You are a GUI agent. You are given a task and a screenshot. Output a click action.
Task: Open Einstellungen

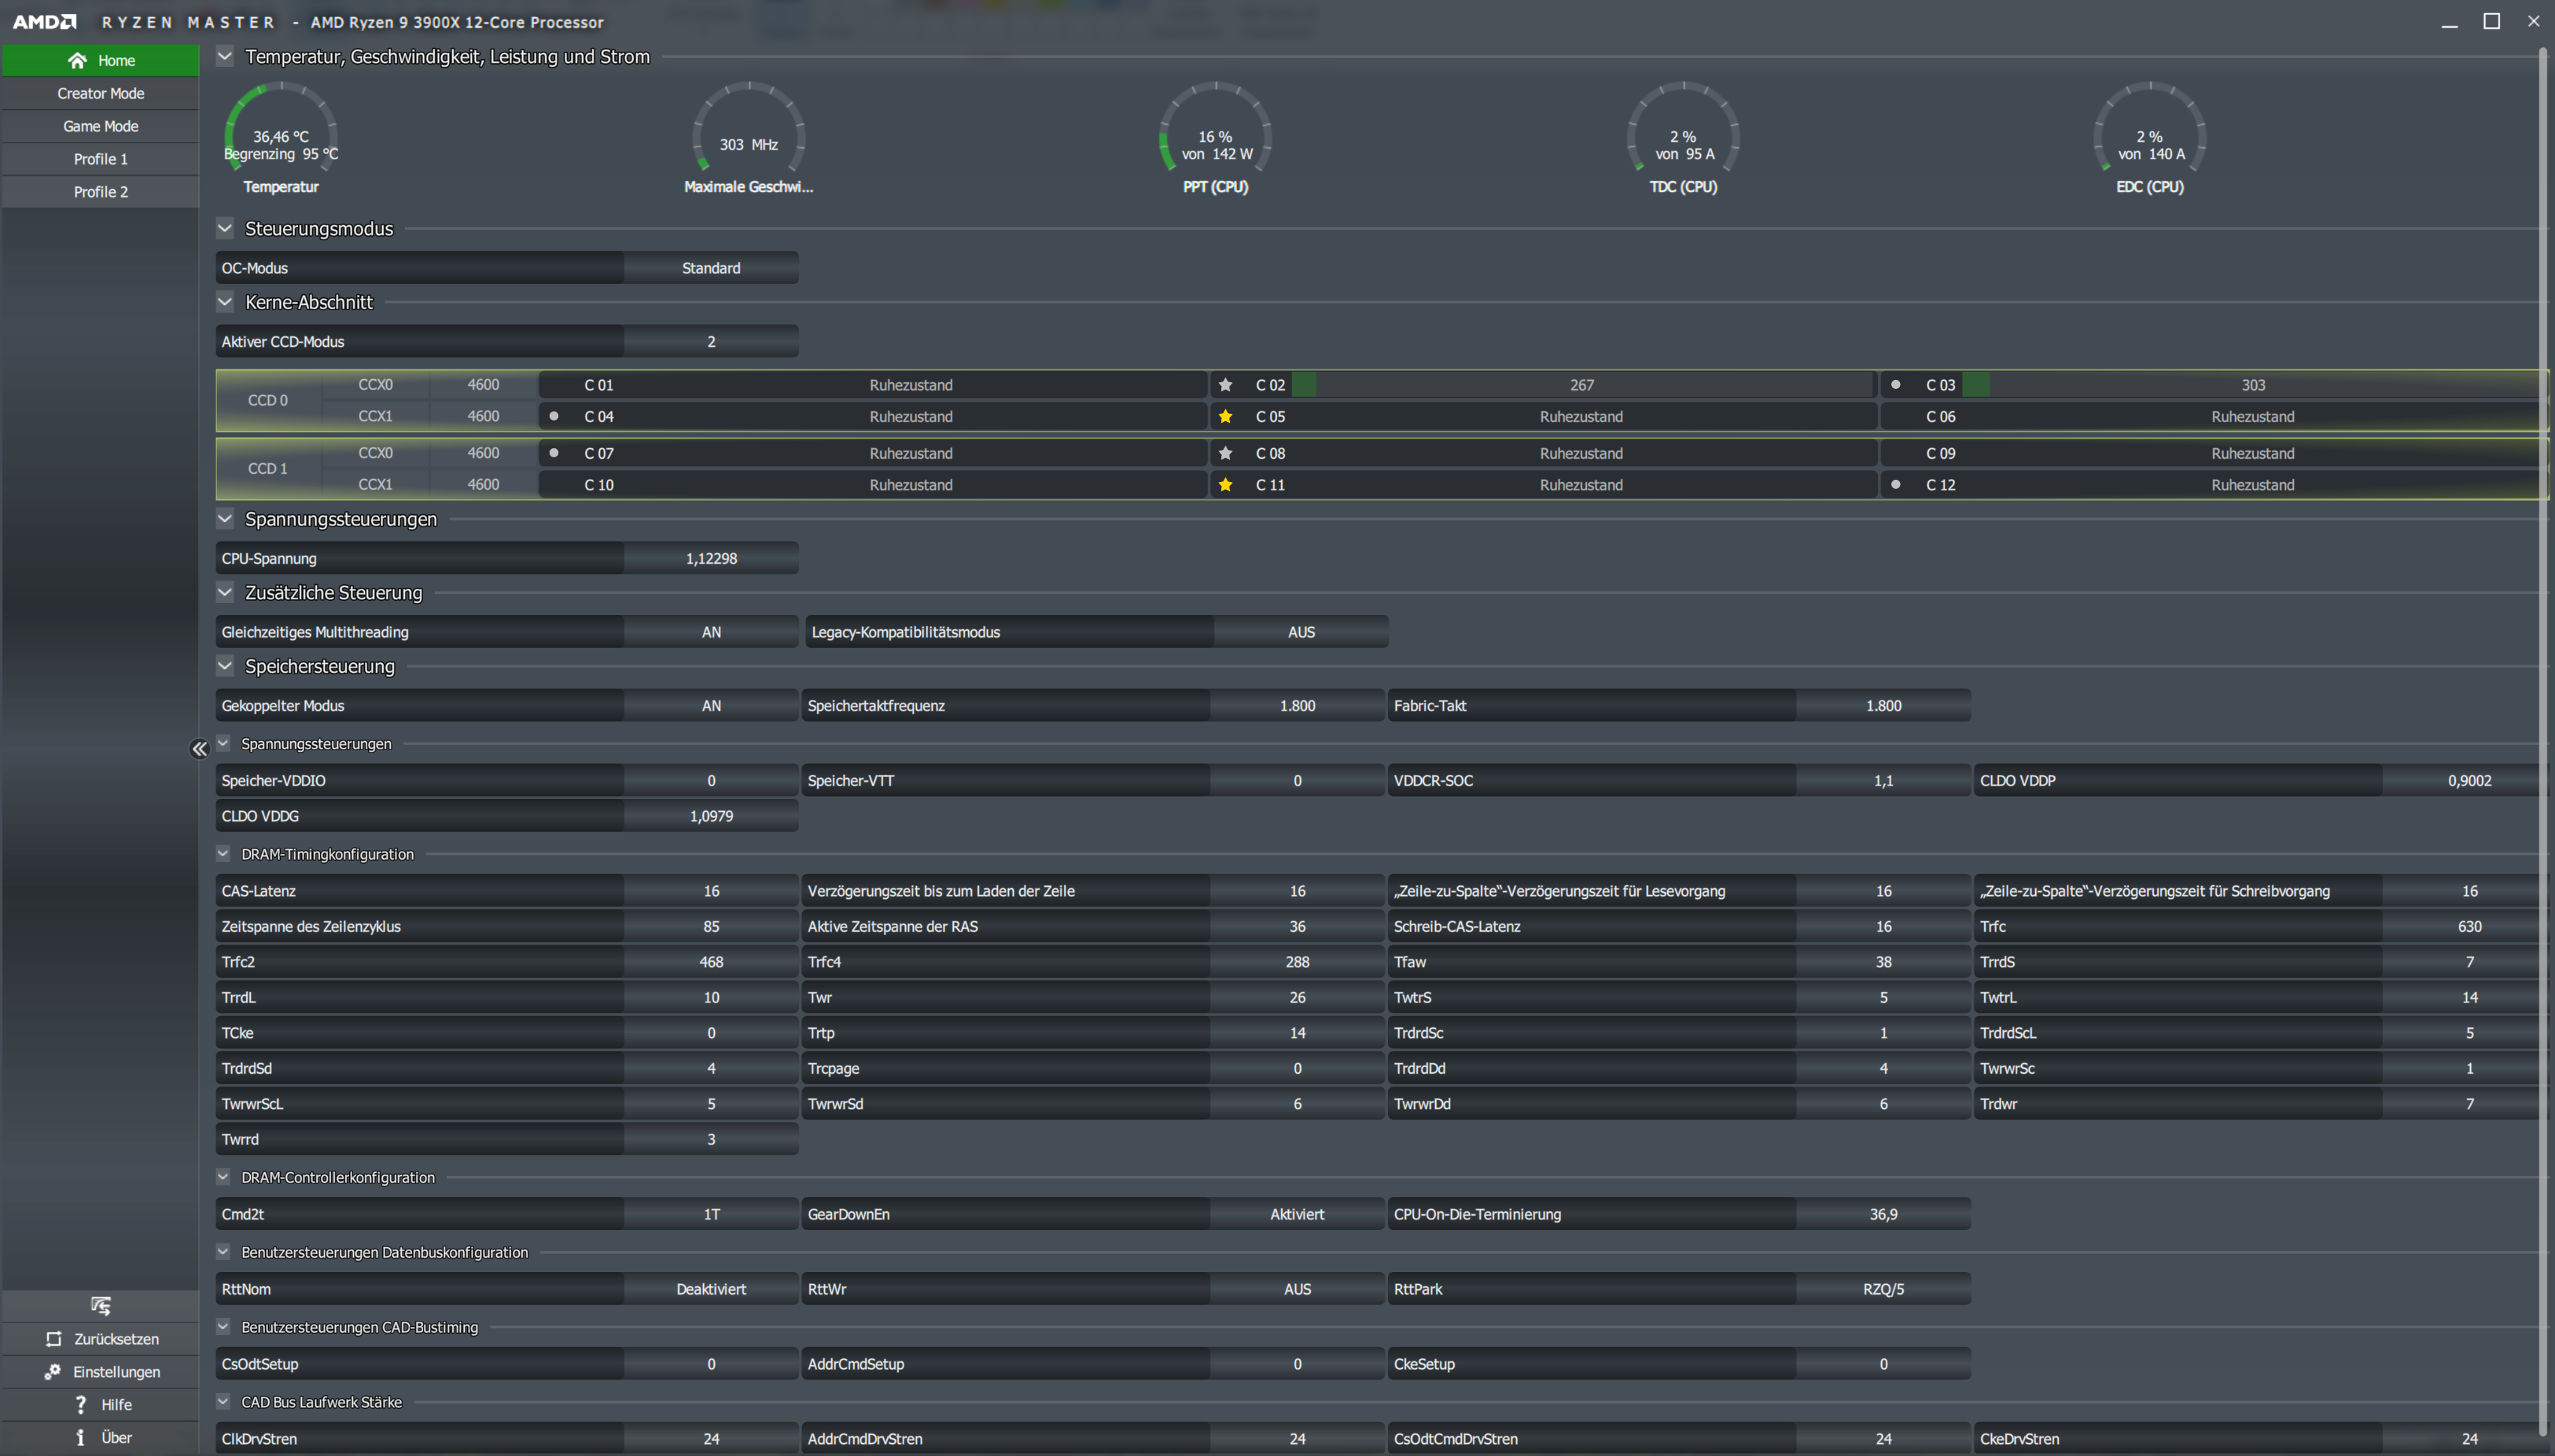coord(101,1372)
